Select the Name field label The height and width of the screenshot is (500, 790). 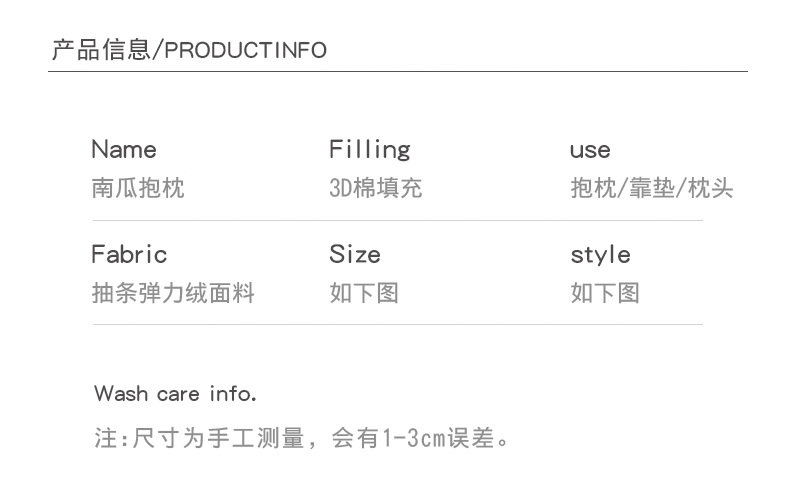pos(123,150)
